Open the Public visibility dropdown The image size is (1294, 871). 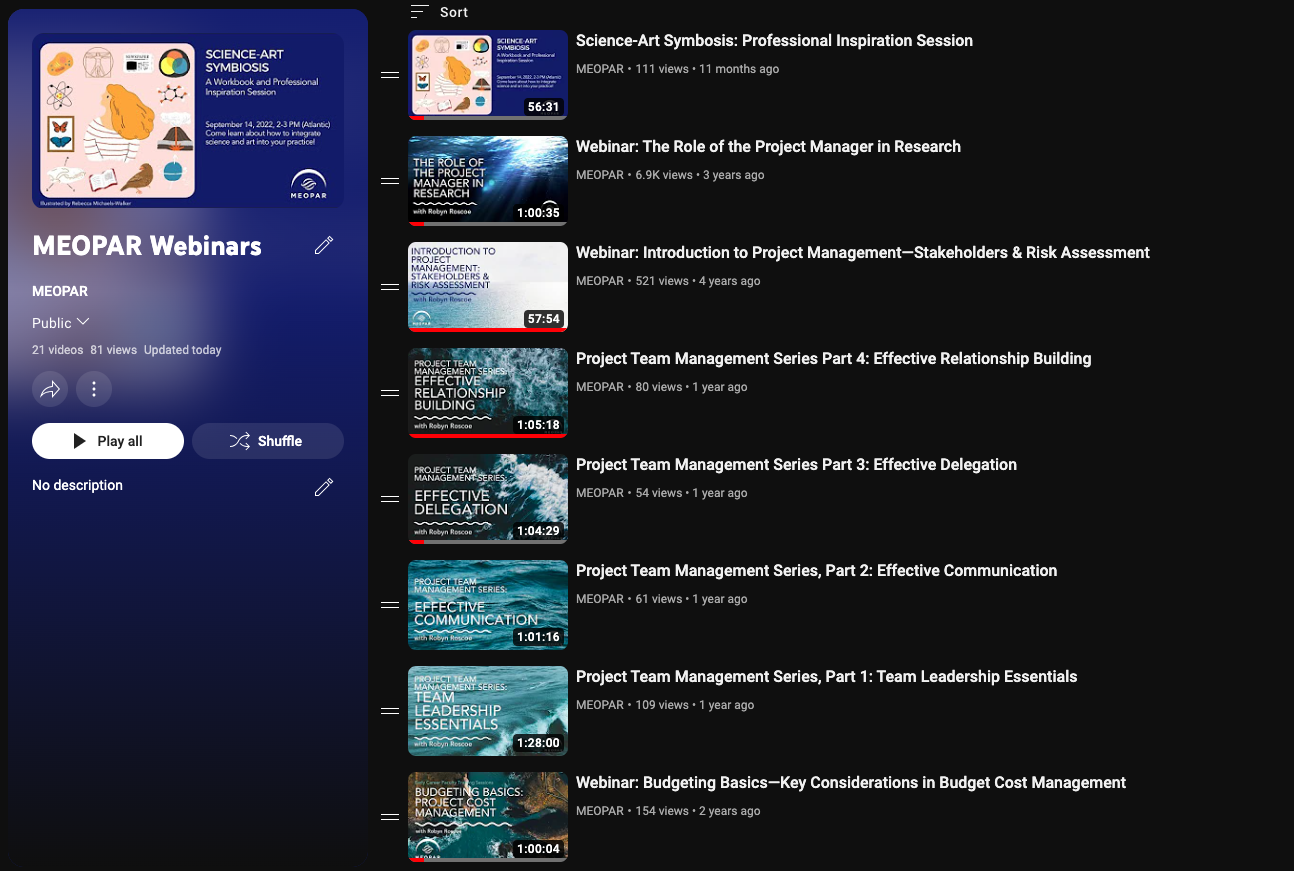(61, 323)
